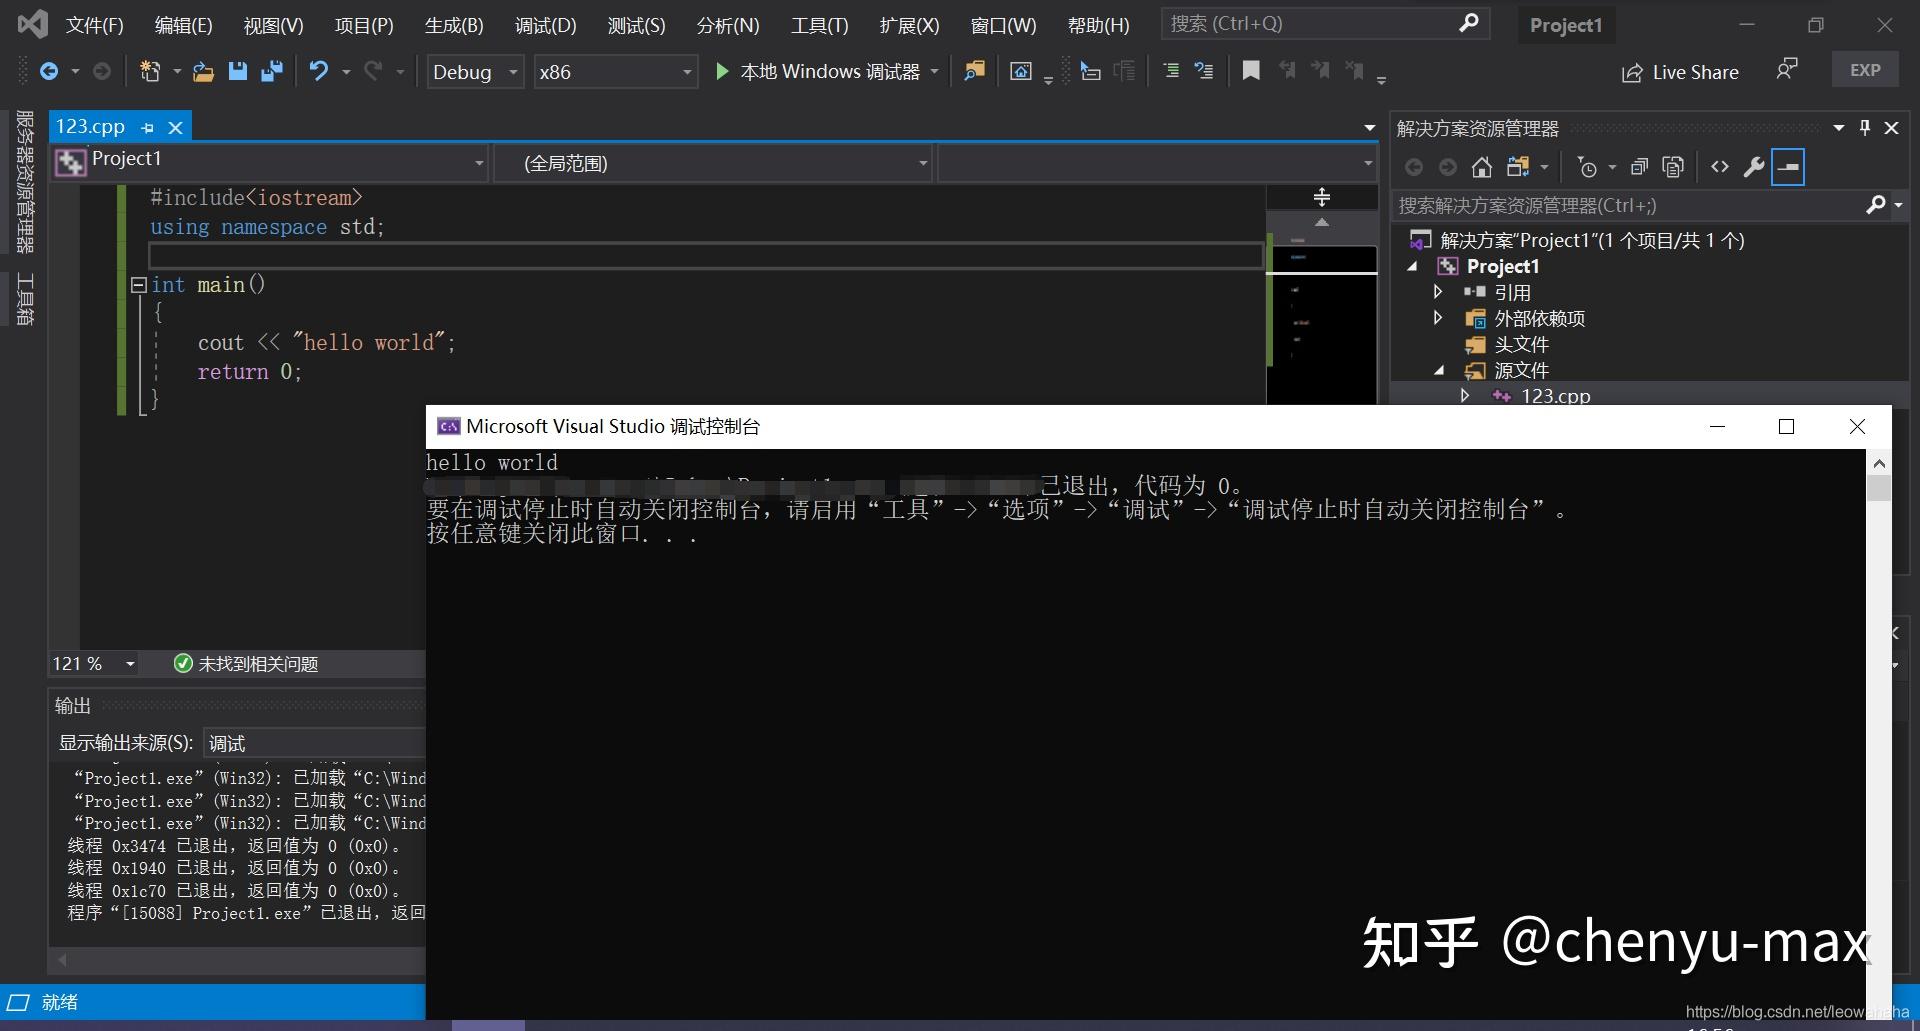Open the 调试(D) menu
1920x1031 pixels.
[545, 25]
